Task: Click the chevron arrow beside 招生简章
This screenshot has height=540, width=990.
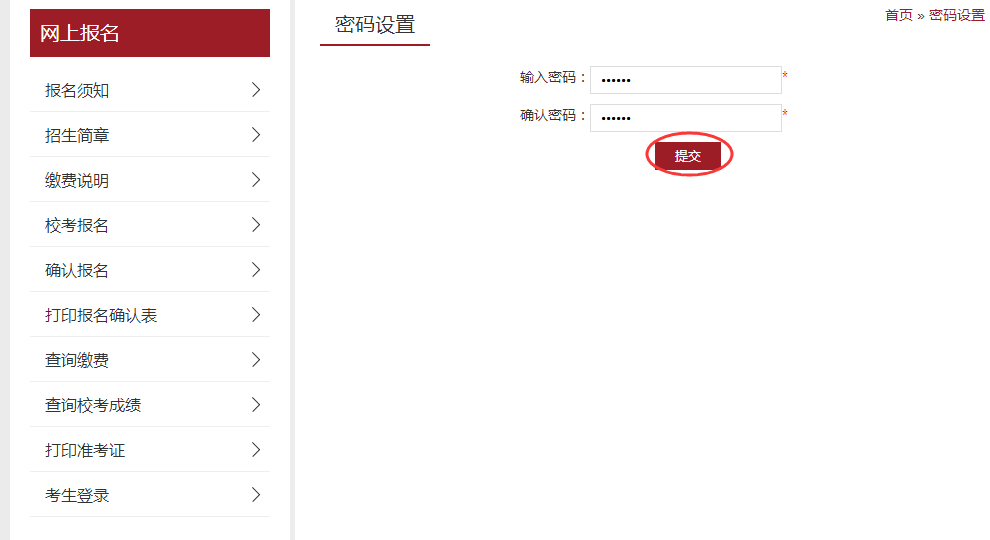Action: point(256,135)
